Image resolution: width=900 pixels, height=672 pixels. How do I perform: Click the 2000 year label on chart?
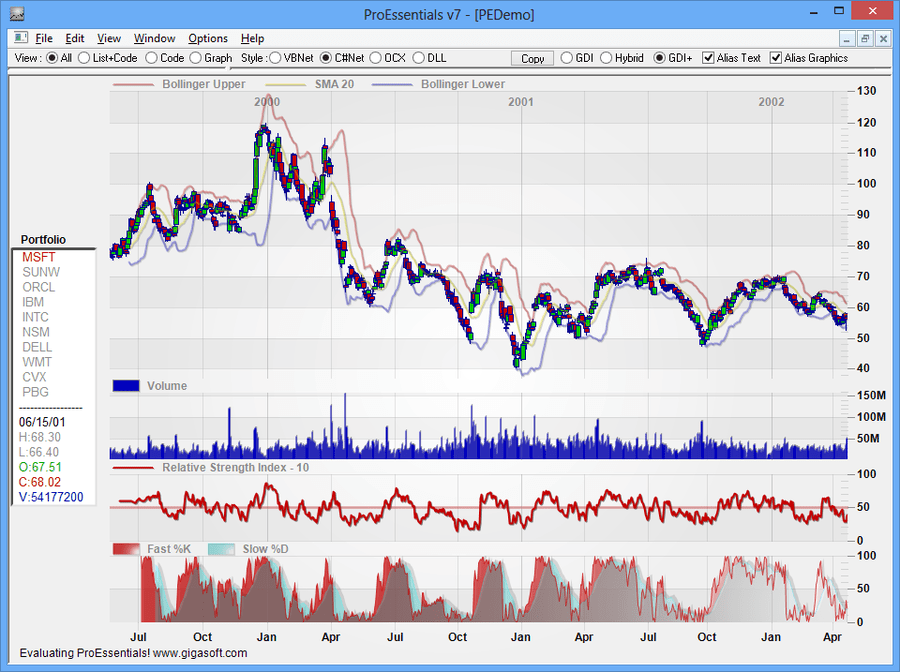click(267, 102)
